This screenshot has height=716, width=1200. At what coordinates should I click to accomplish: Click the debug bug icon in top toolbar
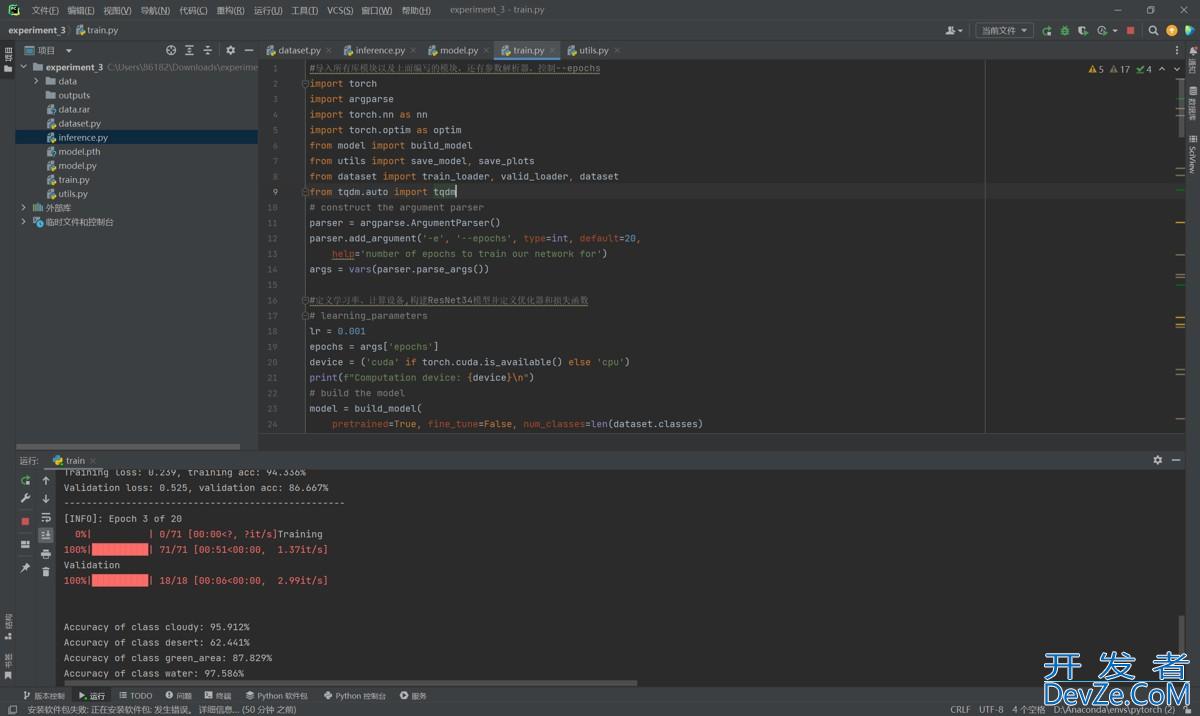[x=1065, y=31]
